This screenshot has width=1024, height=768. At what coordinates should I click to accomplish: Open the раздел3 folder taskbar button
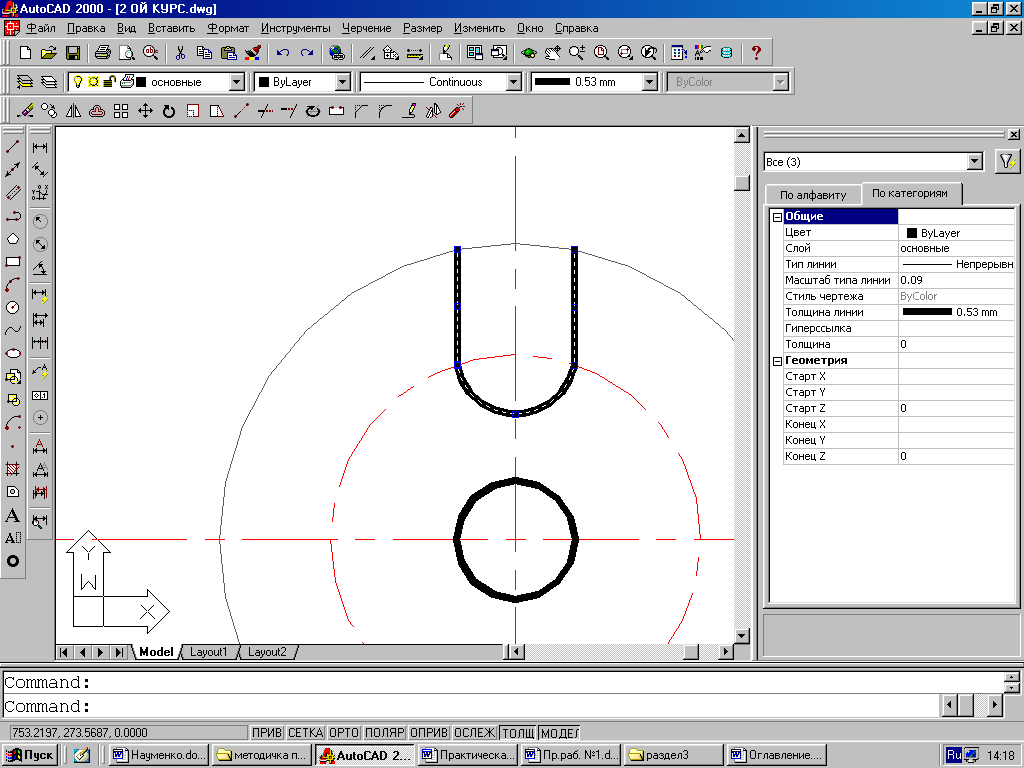click(674, 755)
